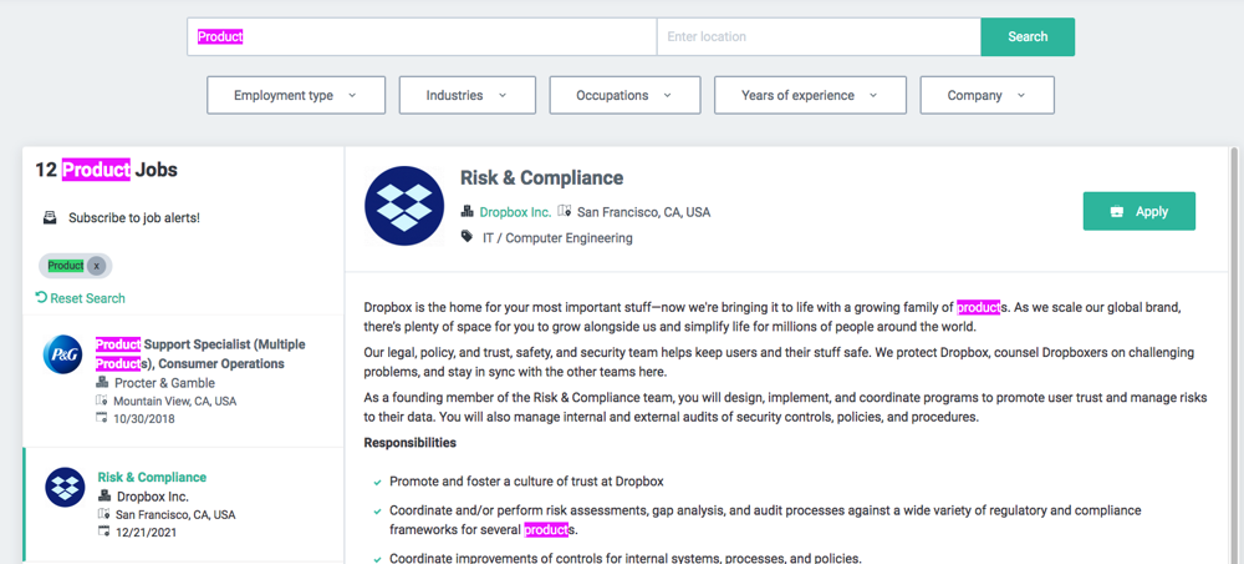The height and width of the screenshot is (564, 1244).
Task: Click the Dropbox logo in job list
Action: 65,487
